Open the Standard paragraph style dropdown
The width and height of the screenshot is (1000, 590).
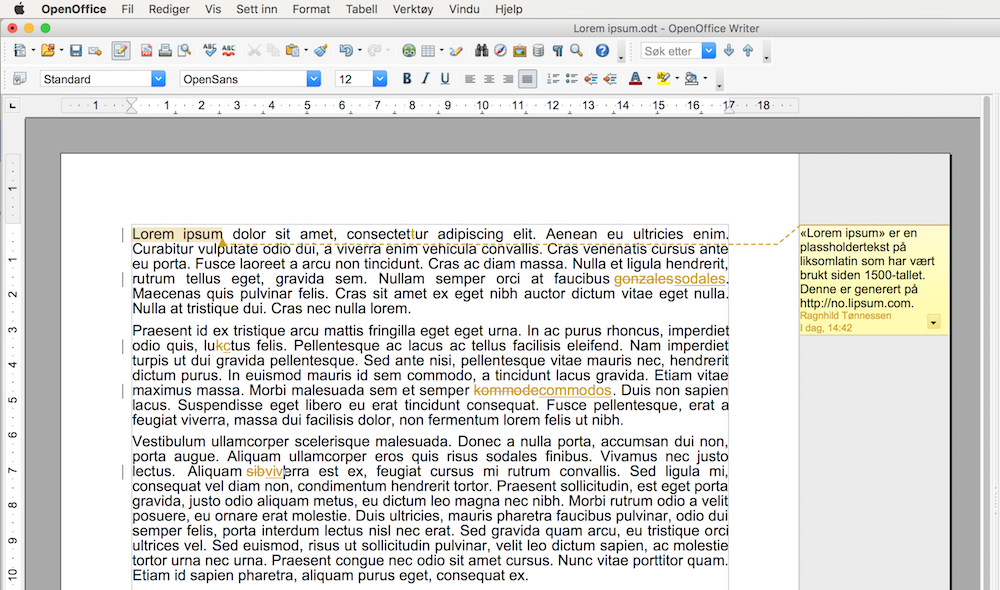coord(158,79)
